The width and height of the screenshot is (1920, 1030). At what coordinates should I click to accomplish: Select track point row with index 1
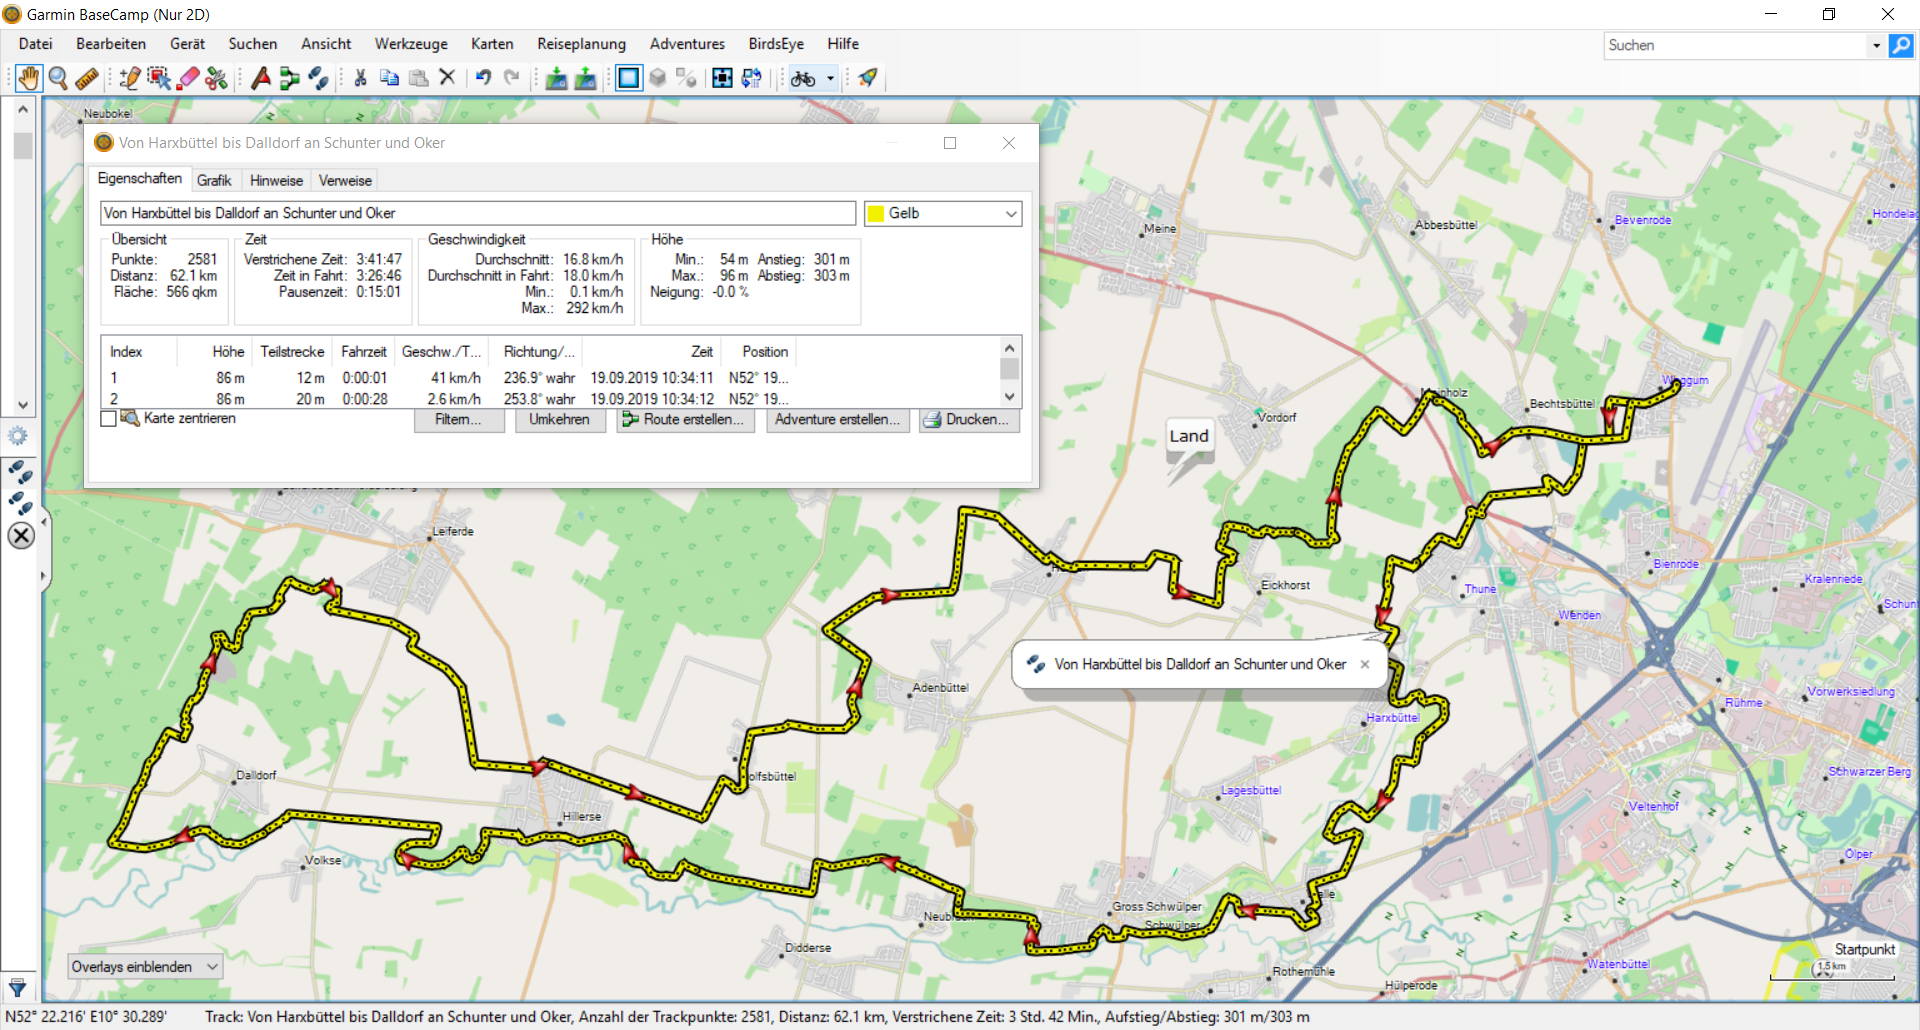coord(550,378)
